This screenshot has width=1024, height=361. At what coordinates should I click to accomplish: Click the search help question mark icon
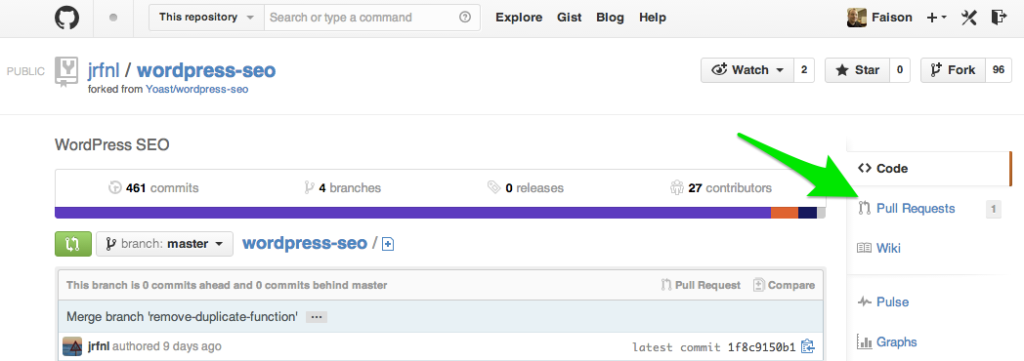coord(465,18)
